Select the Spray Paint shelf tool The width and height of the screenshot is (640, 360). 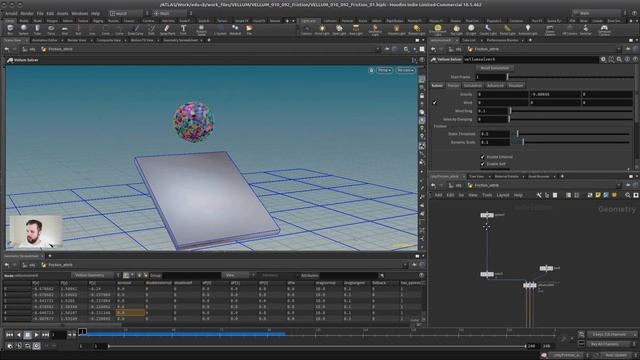click(x=167, y=29)
